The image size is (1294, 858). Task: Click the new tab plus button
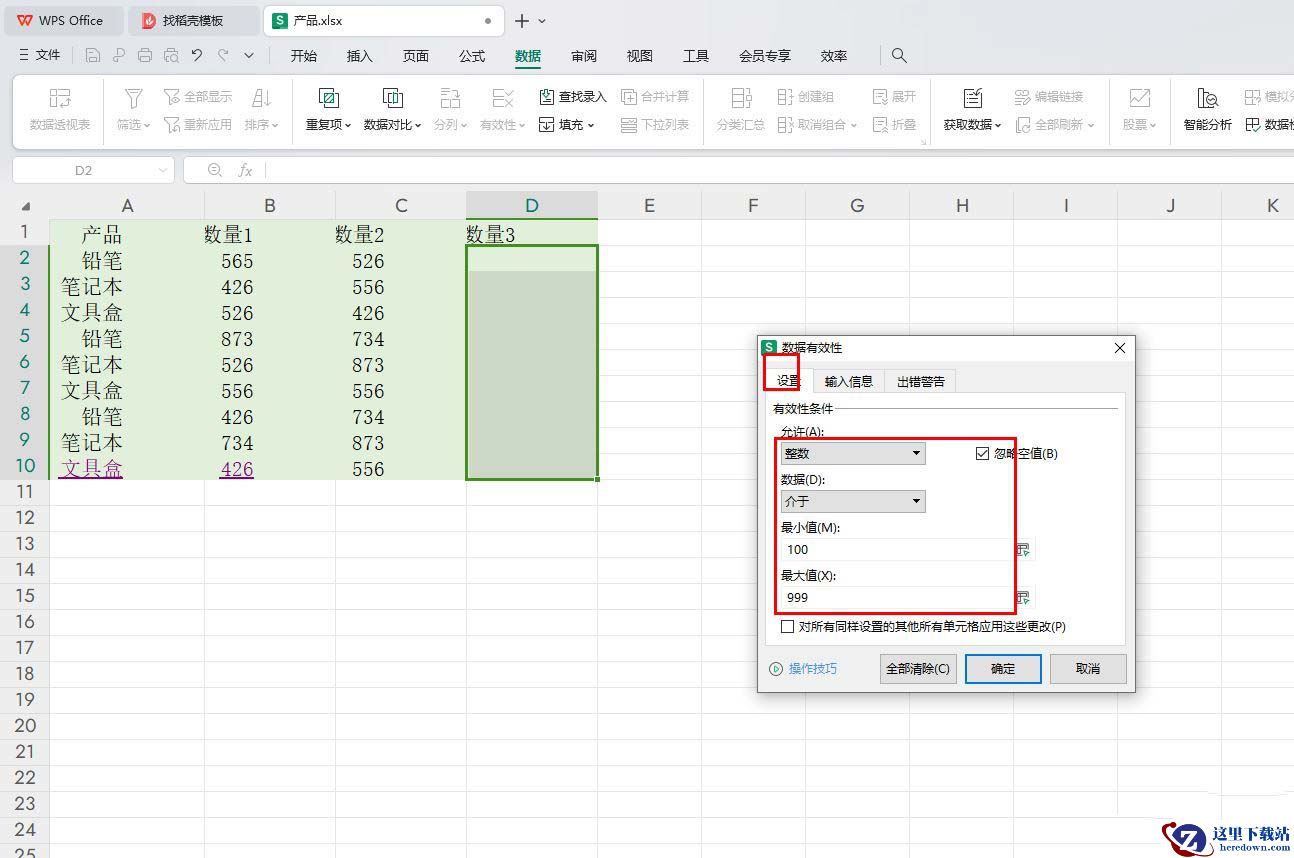pos(521,21)
